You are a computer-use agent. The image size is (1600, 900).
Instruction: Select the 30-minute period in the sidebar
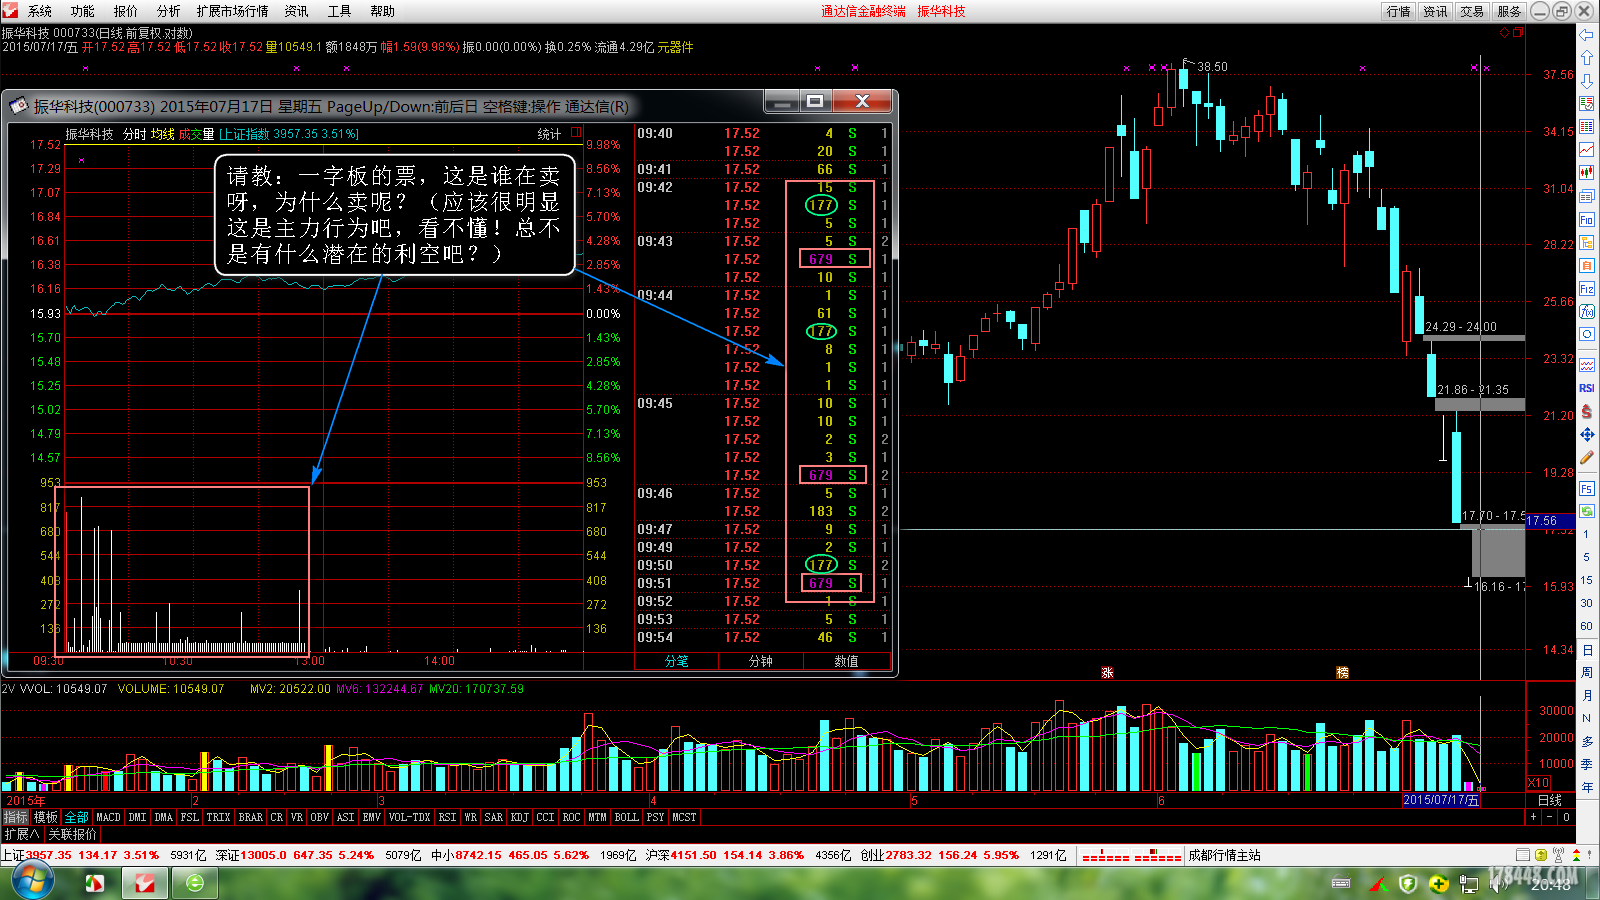pos(1586,603)
